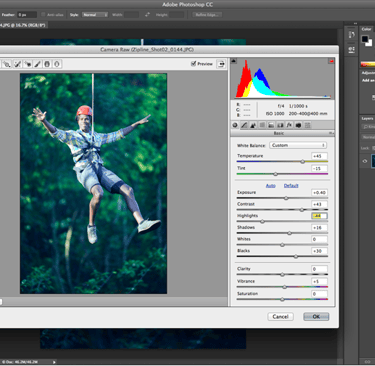Open the layer blend mode dropdown showing Normal
375x366 pixels.
pos(368,137)
